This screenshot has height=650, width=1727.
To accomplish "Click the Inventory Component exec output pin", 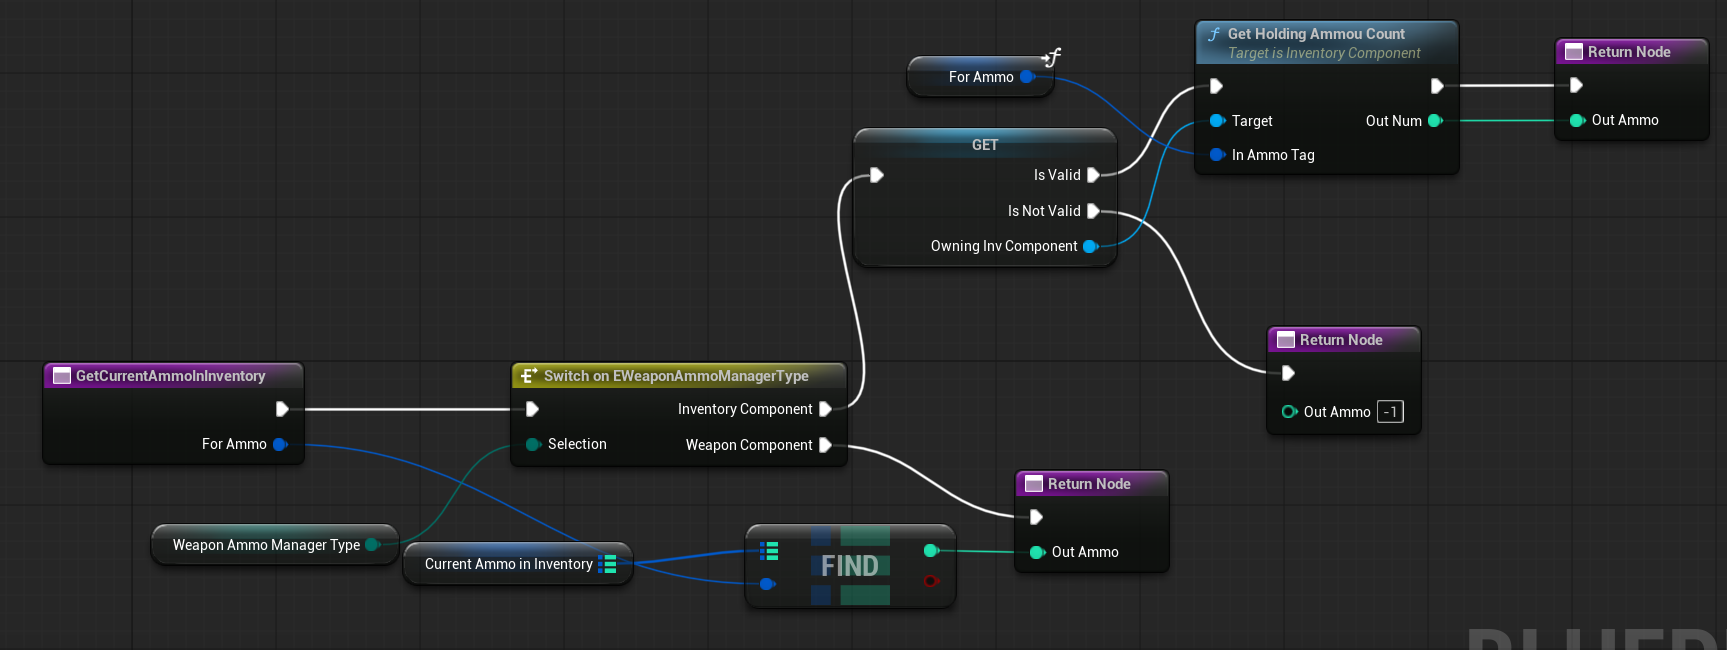I will [825, 409].
